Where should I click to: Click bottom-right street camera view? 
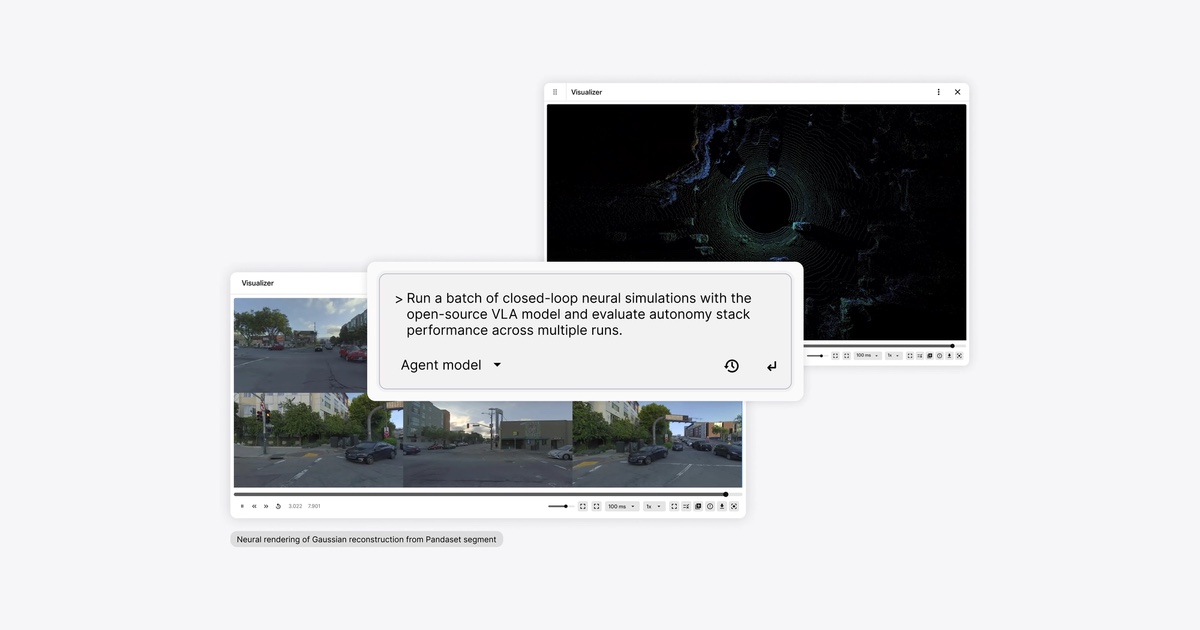click(x=657, y=444)
